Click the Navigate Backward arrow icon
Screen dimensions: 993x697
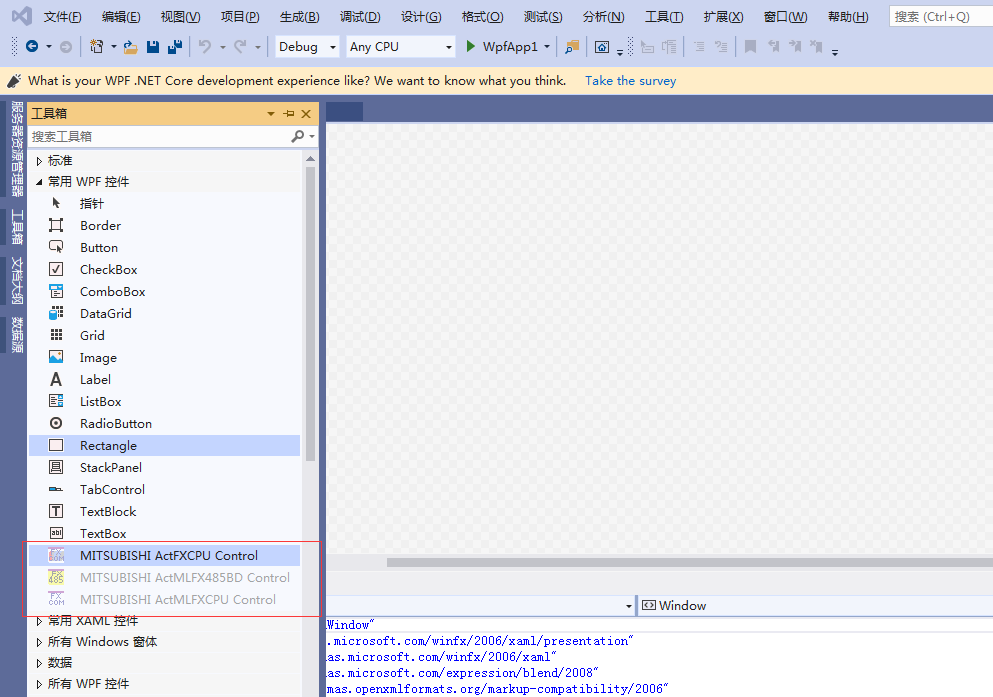click(x=32, y=47)
